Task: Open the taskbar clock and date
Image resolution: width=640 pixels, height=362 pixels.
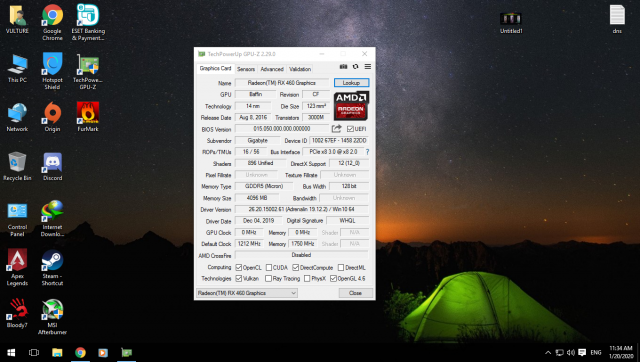Action: click(621, 352)
